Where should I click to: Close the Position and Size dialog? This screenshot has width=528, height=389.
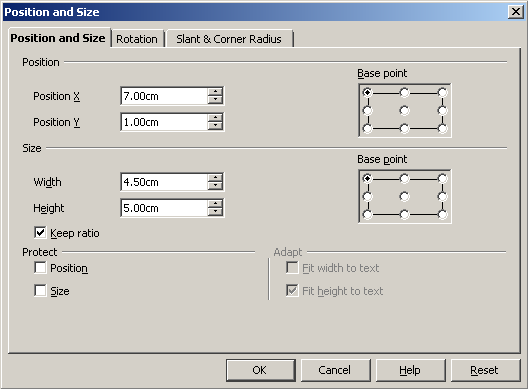click(515, 12)
